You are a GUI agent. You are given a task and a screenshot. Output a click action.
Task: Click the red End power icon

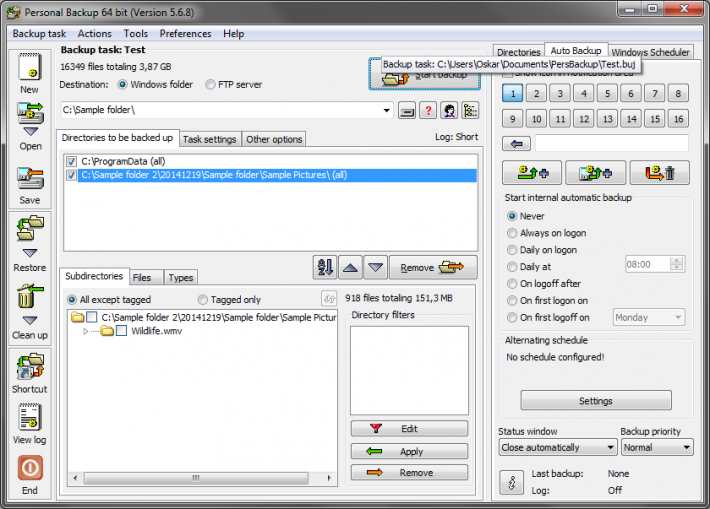(x=30, y=468)
